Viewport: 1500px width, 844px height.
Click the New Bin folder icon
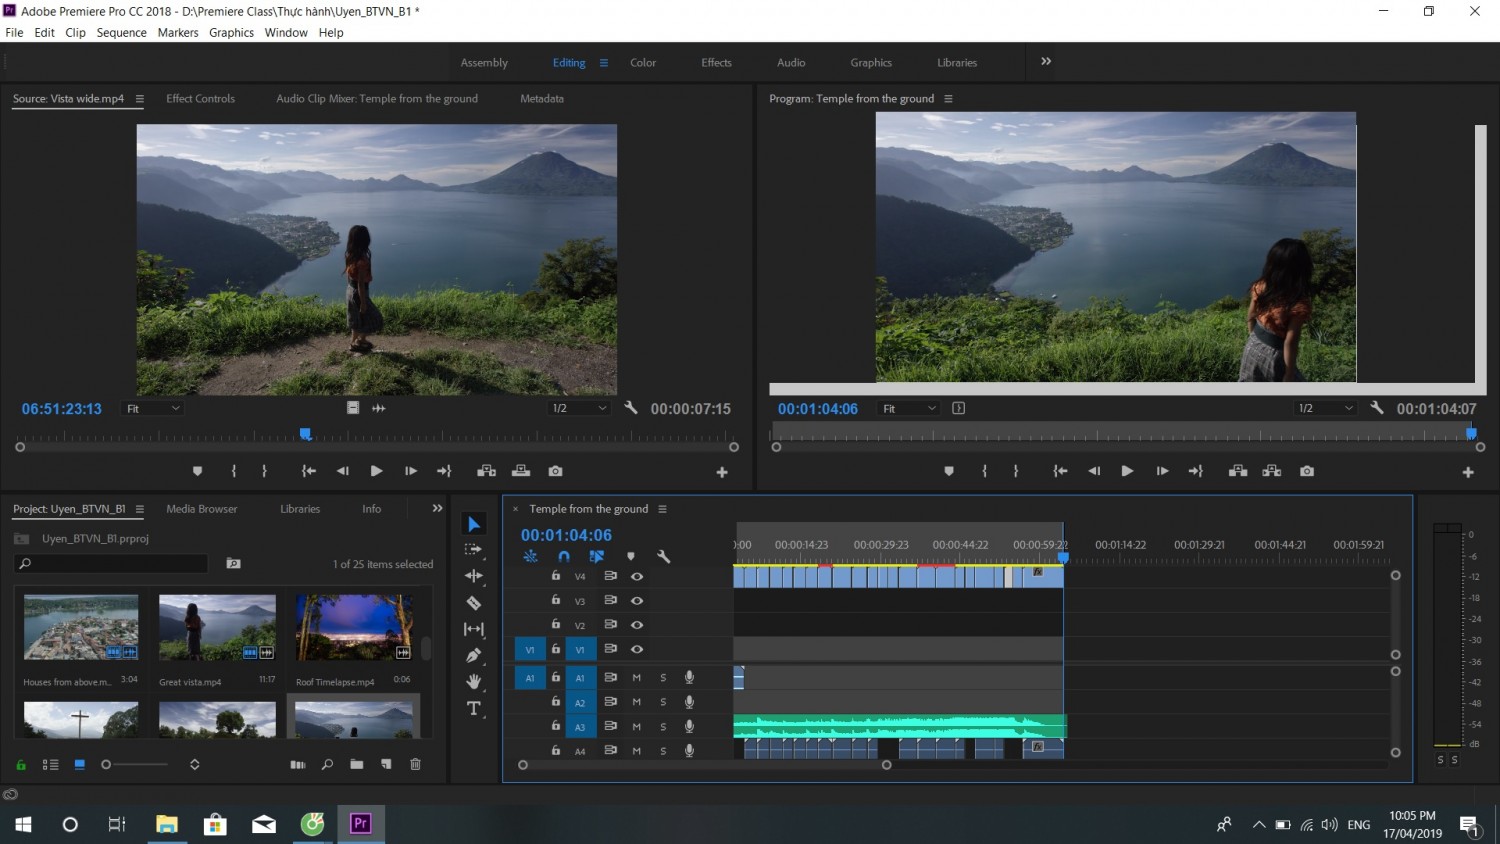[x=357, y=765]
